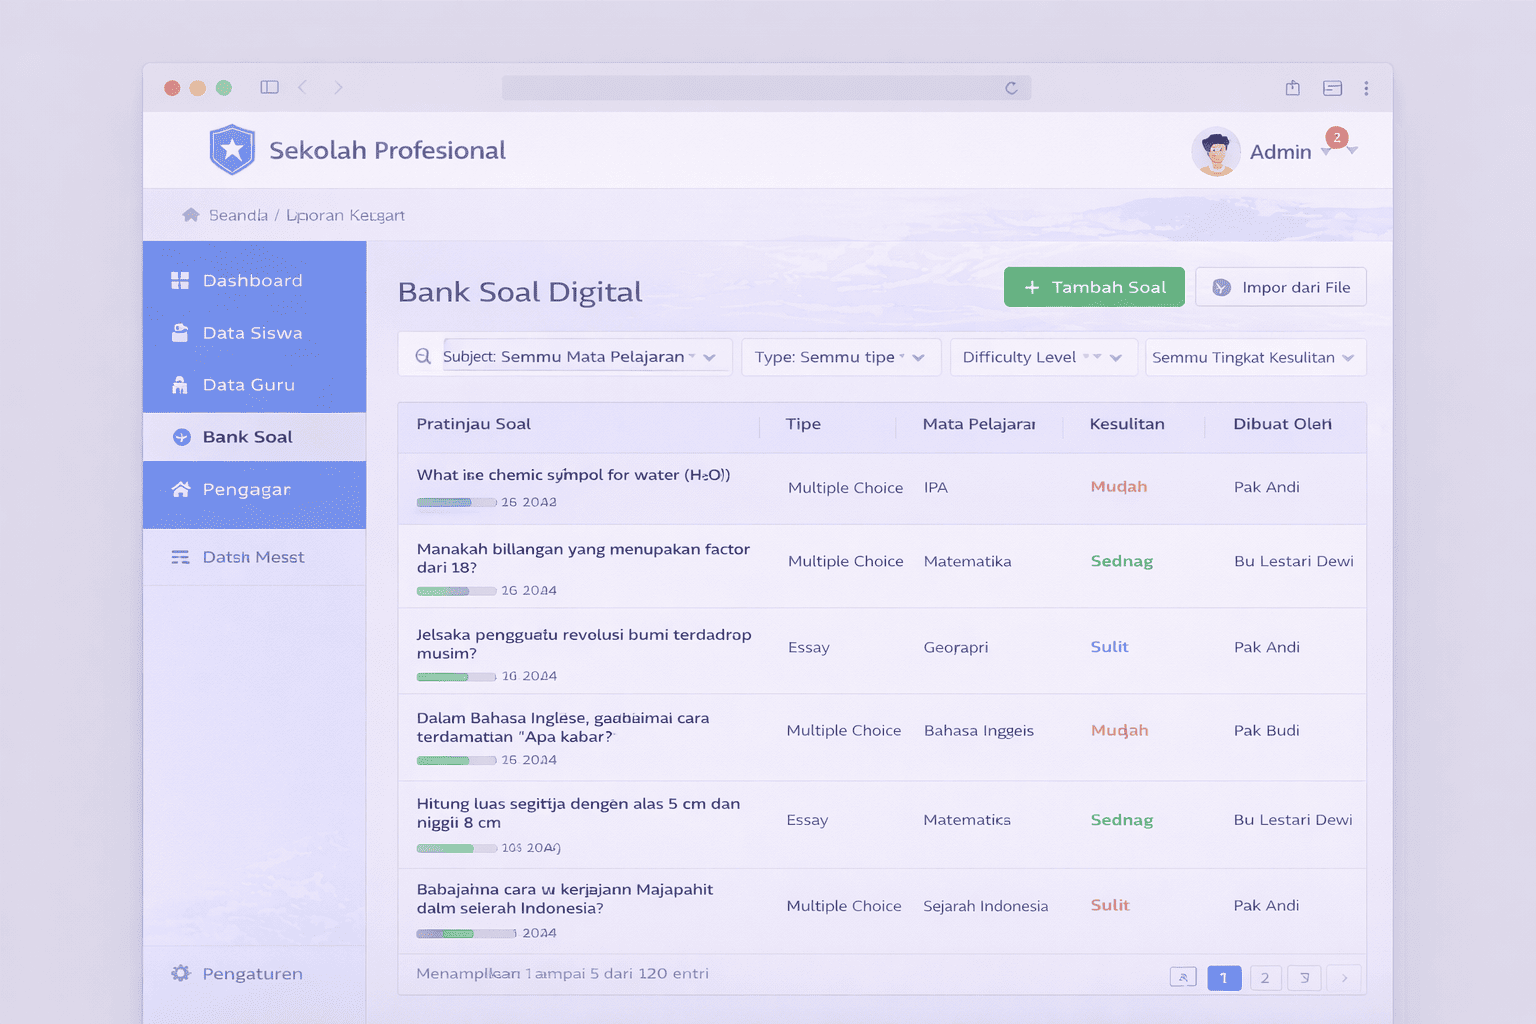Click the Pengaturen gear icon
Viewport: 1536px width, 1024px height.
[x=181, y=974]
